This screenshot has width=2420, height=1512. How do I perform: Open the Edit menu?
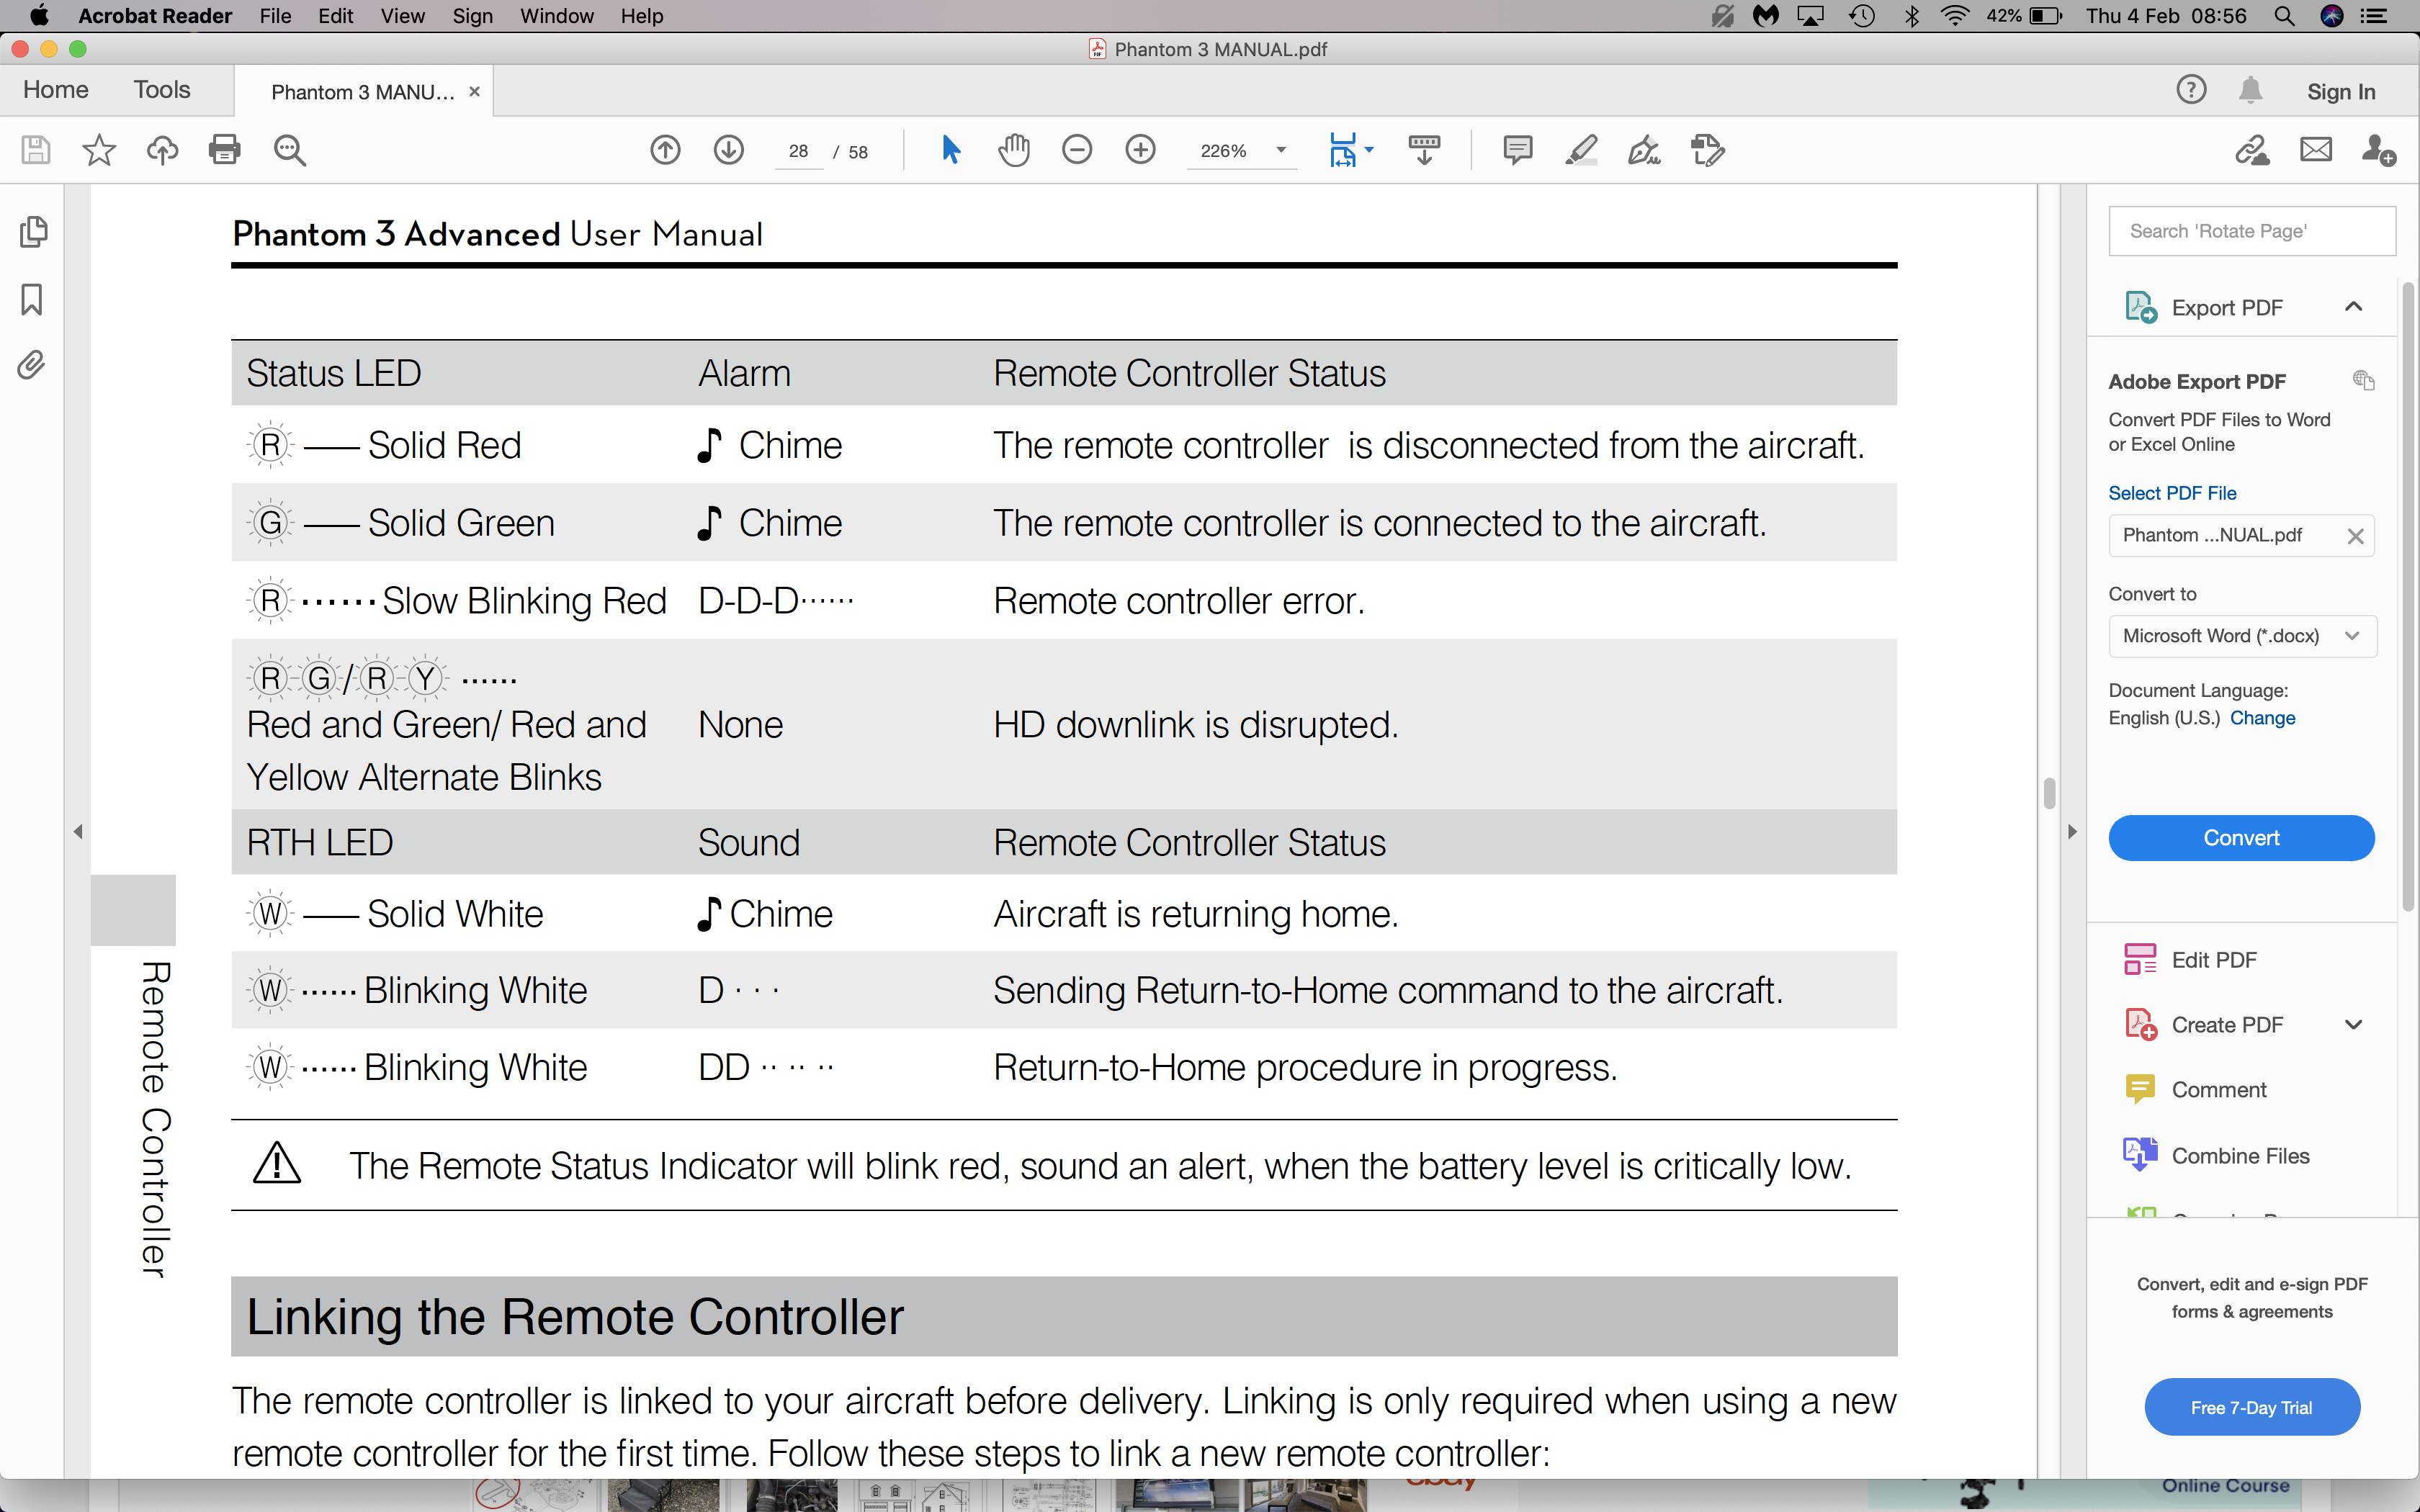click(x=336, y=16)
